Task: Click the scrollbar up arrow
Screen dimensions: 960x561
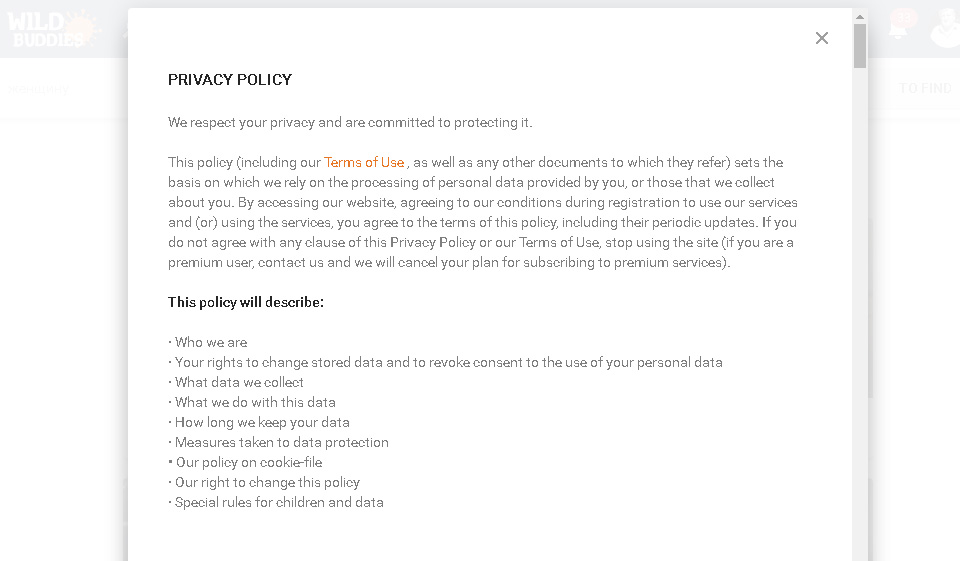Action: [860, 16]
